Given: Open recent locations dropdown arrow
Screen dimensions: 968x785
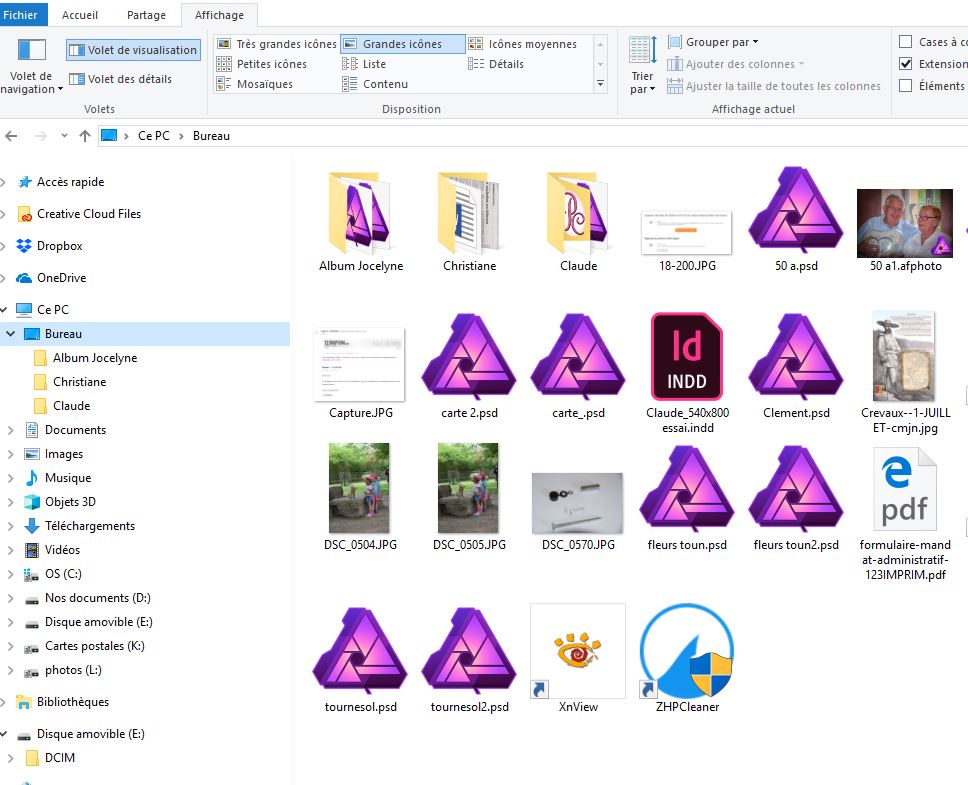Looking at the screenshot, I should coord(64,136).
